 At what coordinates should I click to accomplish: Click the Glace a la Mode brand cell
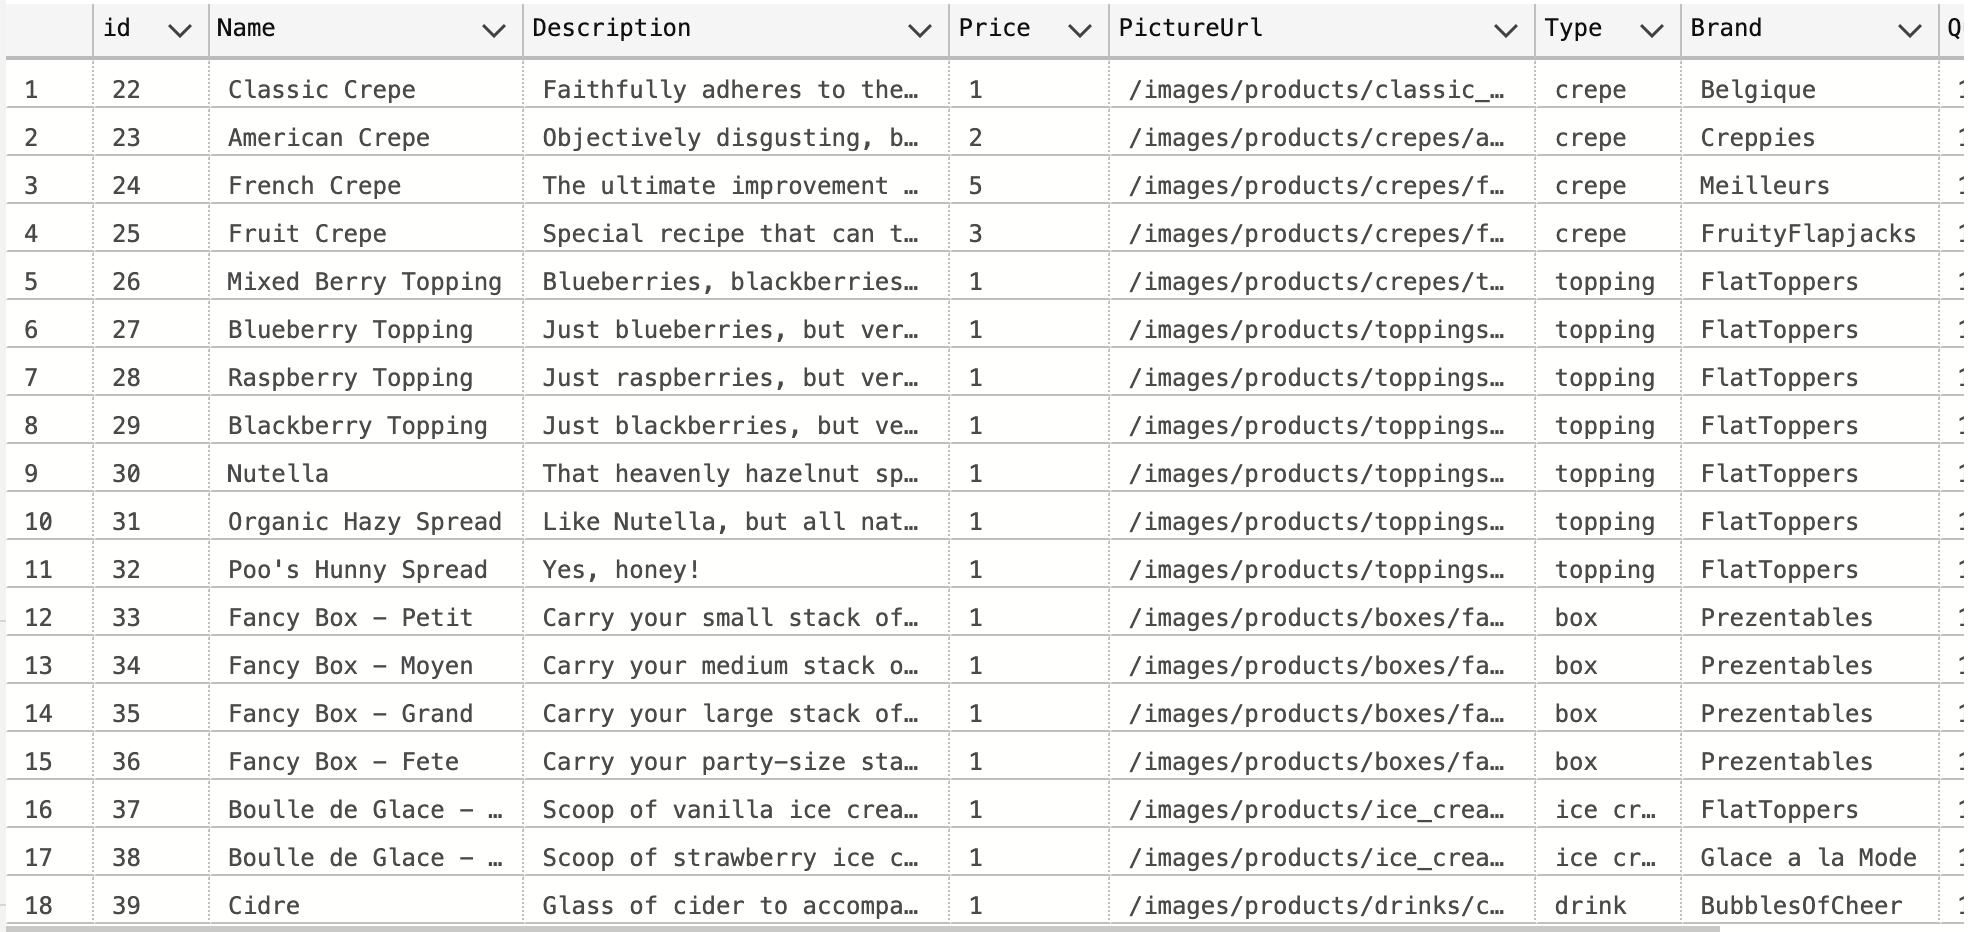[x=1809, y=858]
